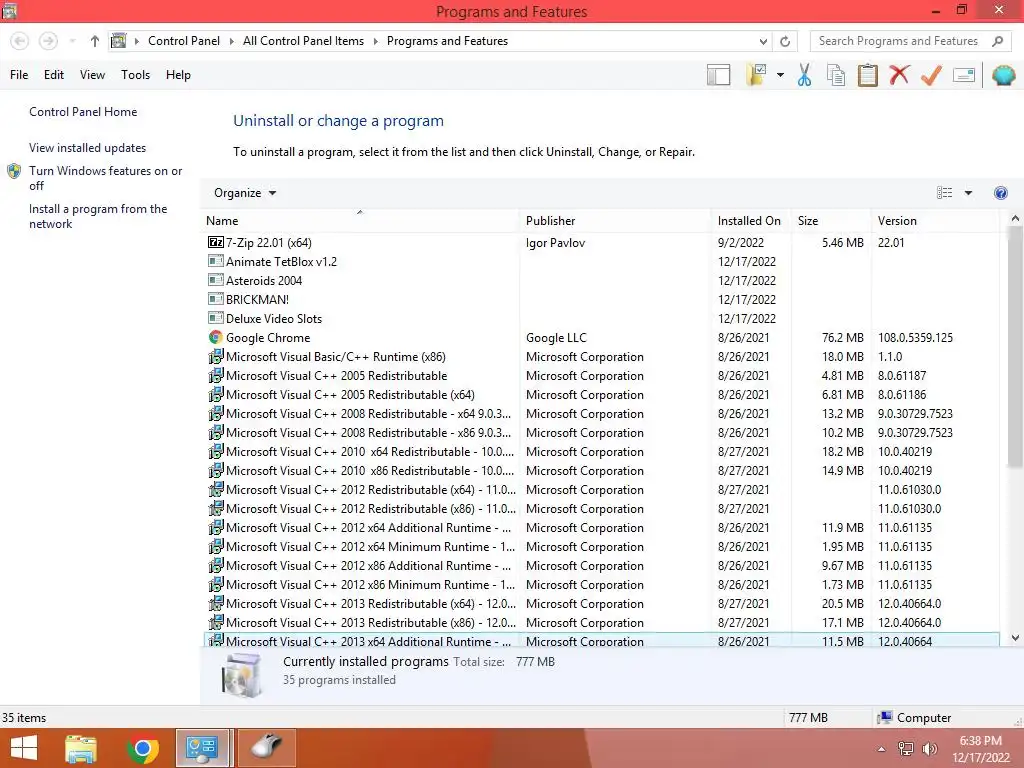Click the envelope-style card icon in toolbar
Image resolution: width=1024 pixels, height=768 pixels.
click(964, 75)
